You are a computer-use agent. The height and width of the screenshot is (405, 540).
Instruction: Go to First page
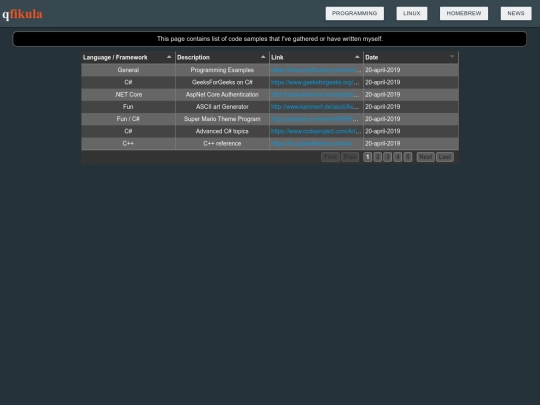[x=330, y=157]
